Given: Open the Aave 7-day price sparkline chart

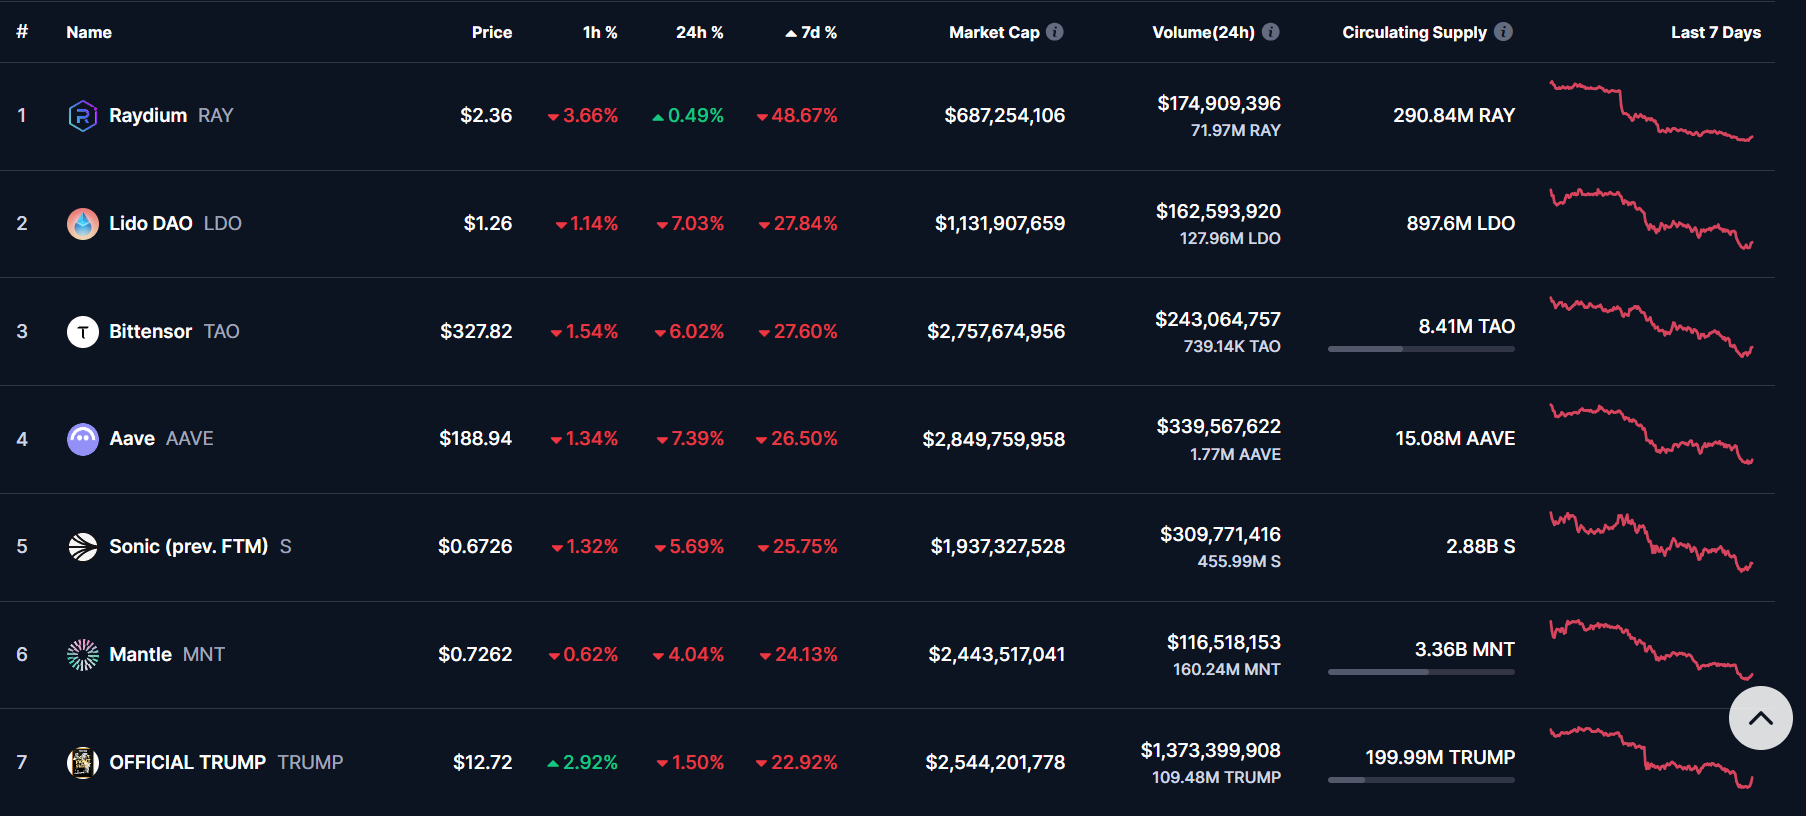Looking at the screenshot, I should click(1650, 436).
